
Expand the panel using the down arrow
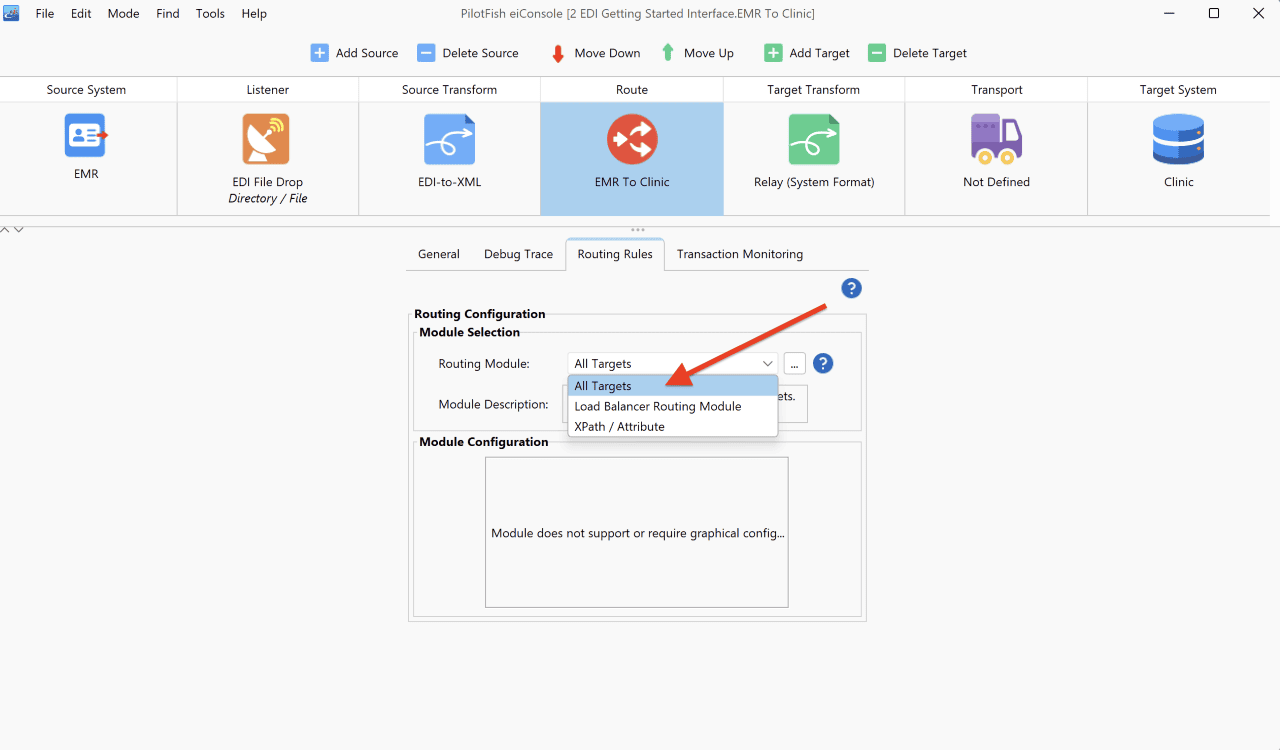click(x=18, y=230)
